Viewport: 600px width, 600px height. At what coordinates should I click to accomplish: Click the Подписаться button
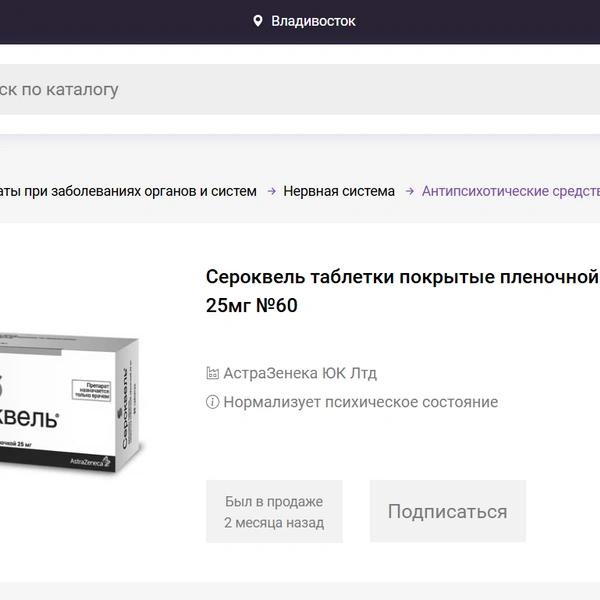pos(448,511)
